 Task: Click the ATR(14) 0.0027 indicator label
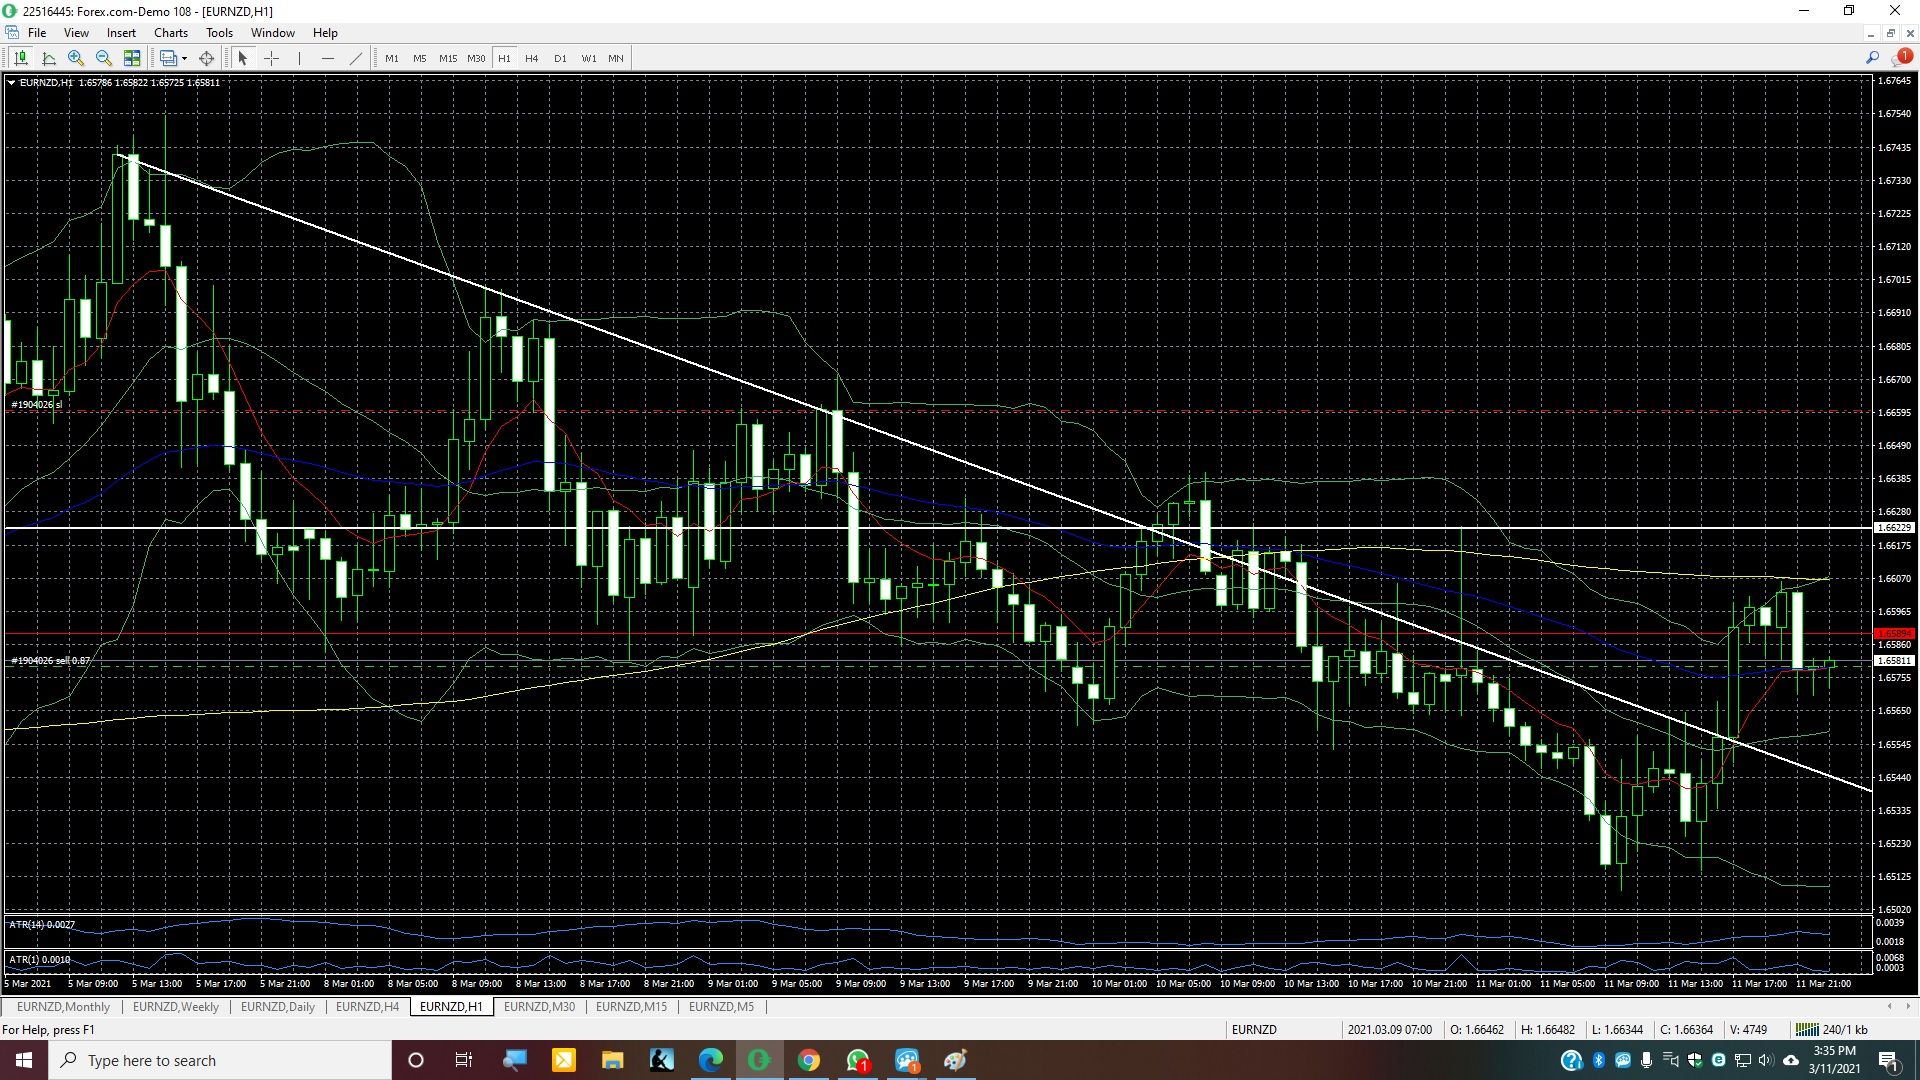42,925
